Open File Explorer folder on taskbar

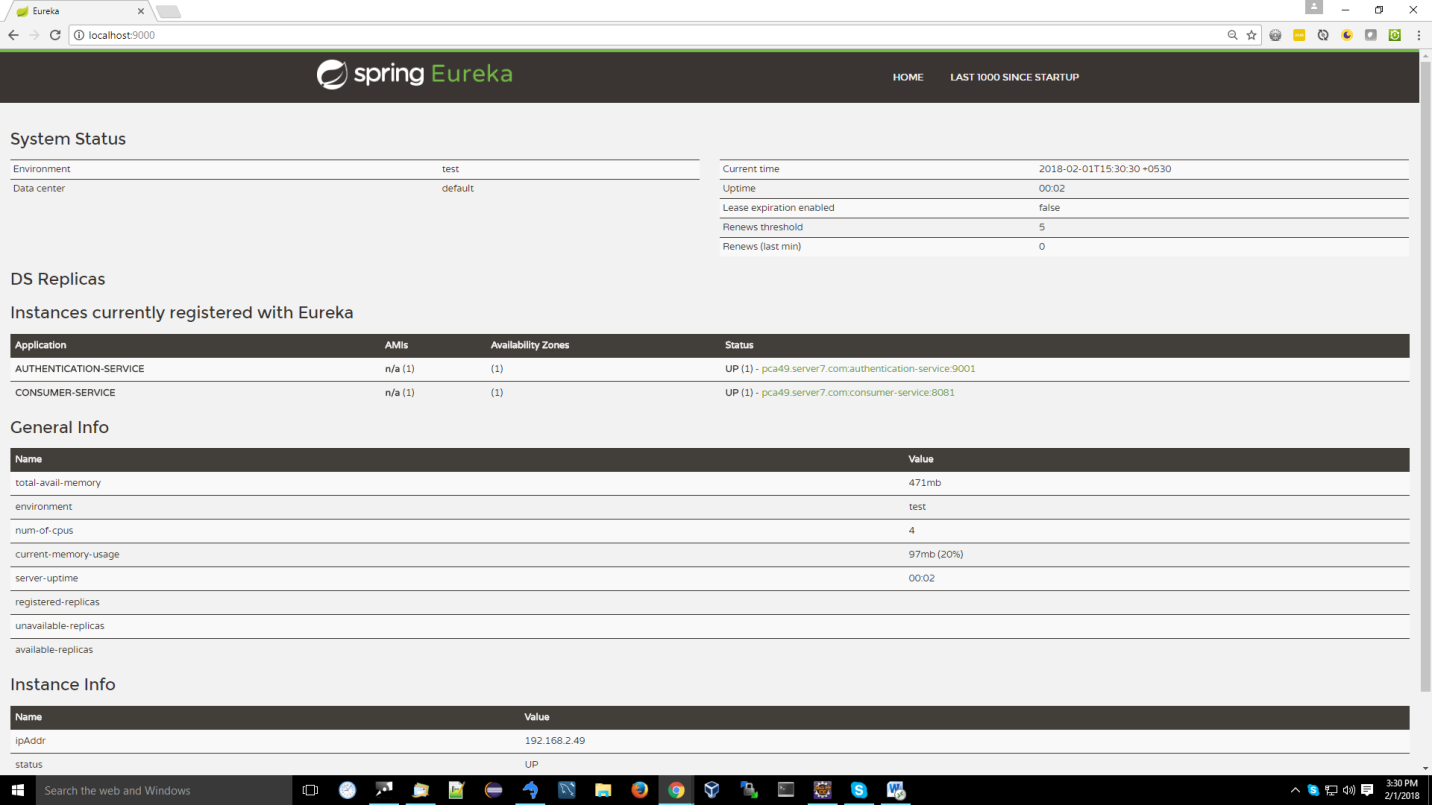pos(603,790)
